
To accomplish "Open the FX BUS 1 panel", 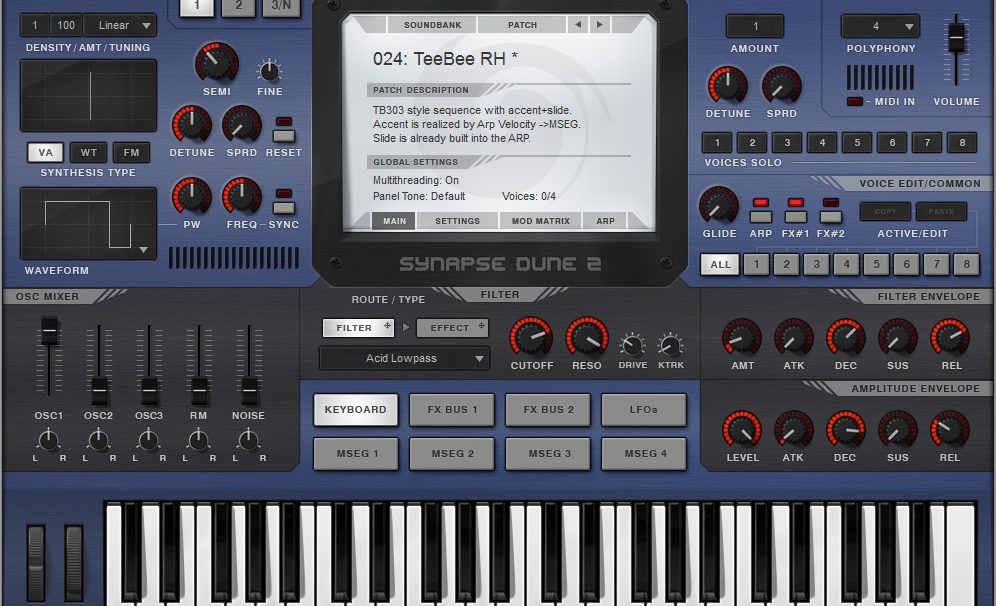I will (452, 410).
